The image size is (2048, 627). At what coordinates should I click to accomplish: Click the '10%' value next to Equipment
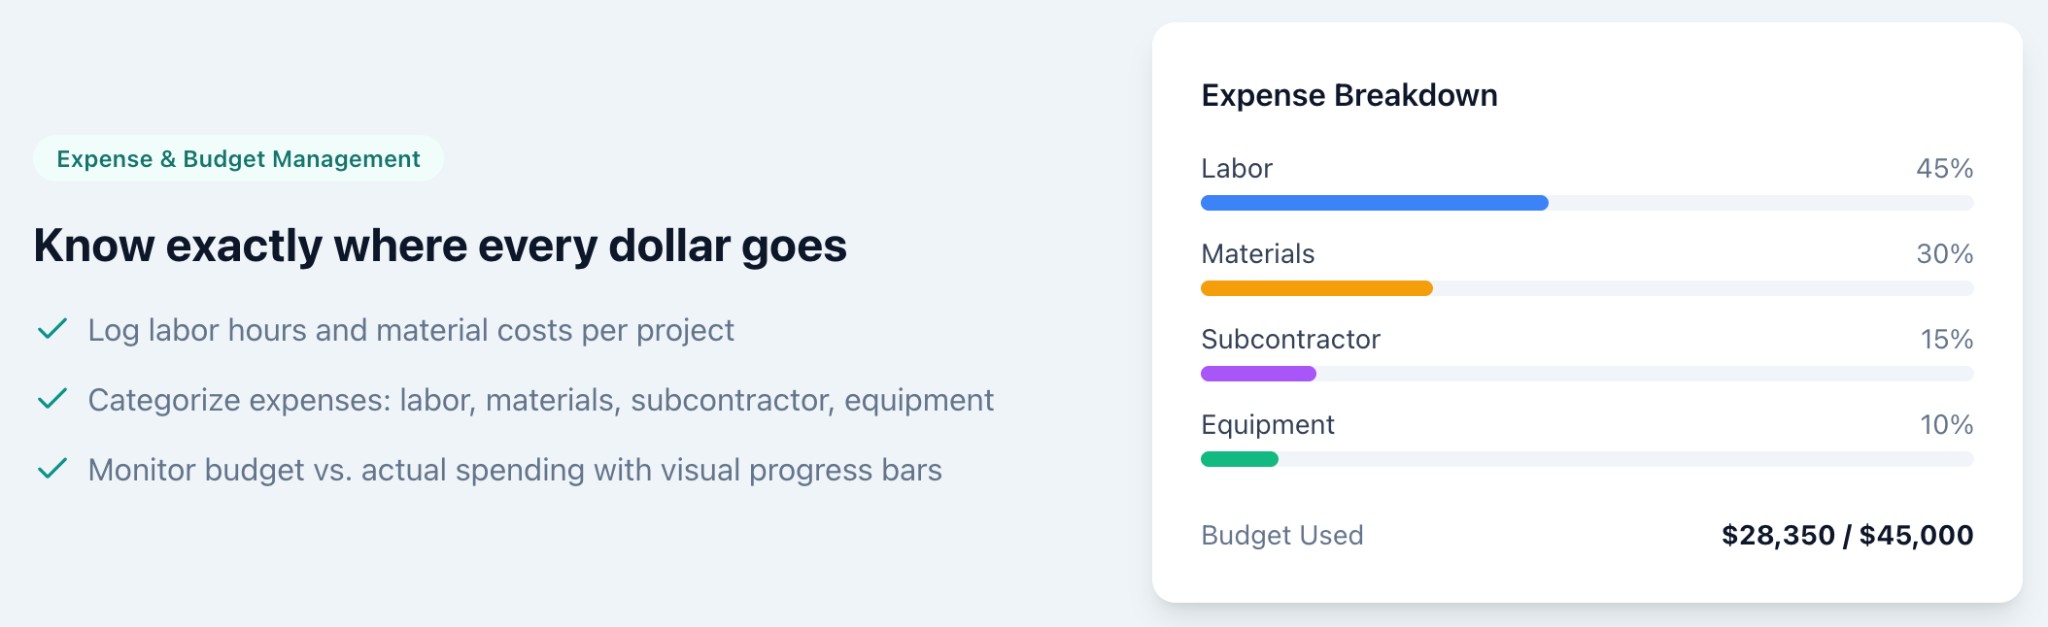[x=1944, y=424]
